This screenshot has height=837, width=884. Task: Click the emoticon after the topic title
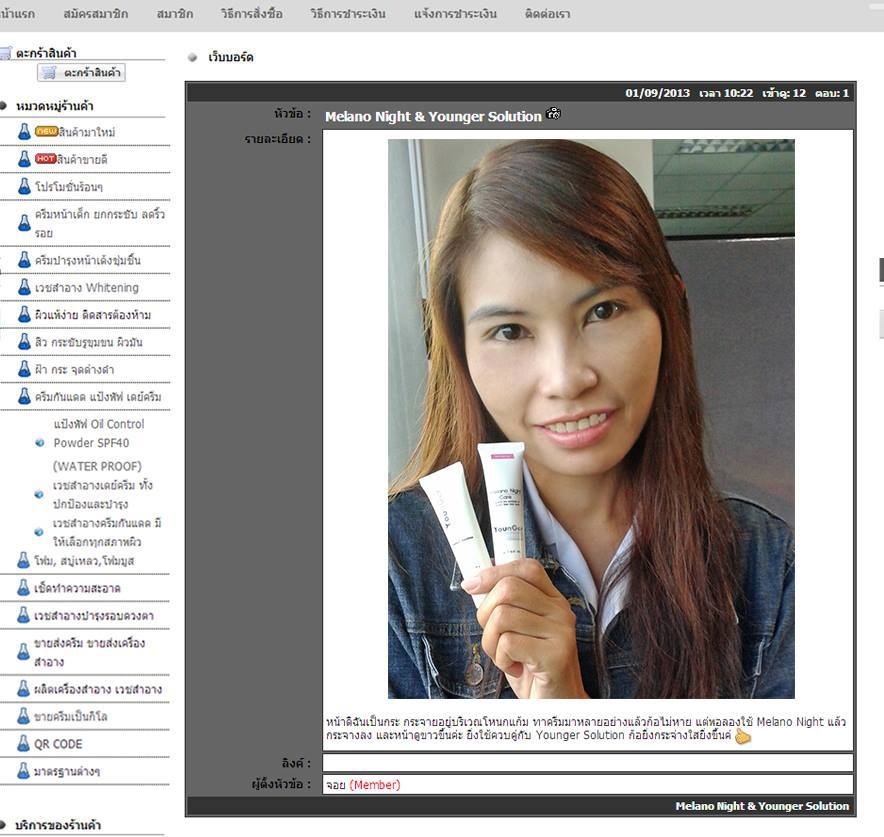(554, 113)
